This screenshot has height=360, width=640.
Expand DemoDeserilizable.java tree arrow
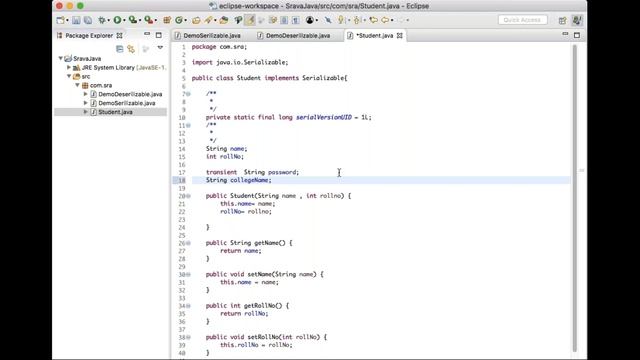tap(85, 94)
